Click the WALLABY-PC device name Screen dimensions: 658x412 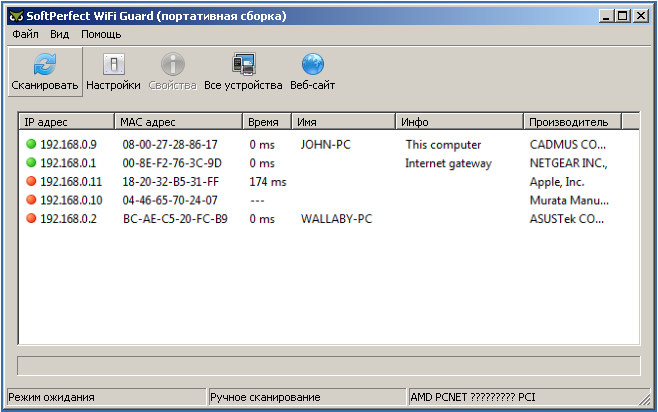(x=337, y=219)
